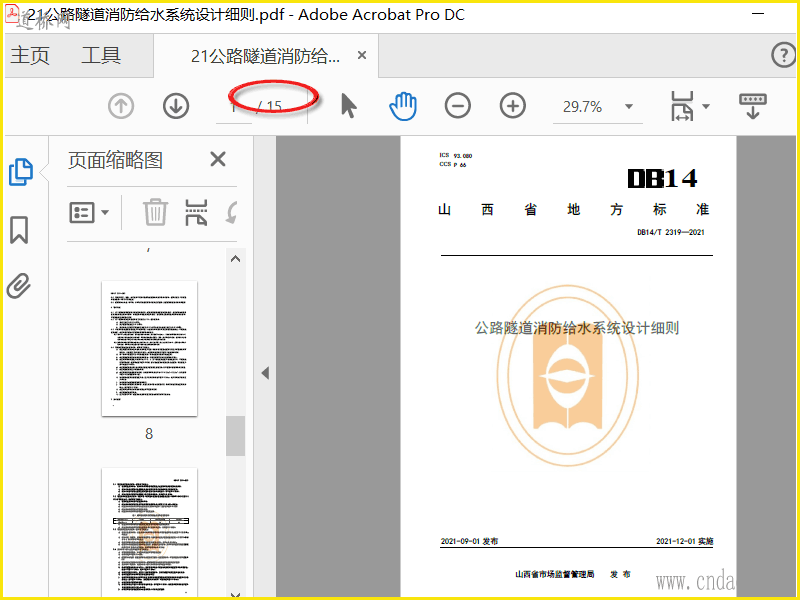Click the page 8 number label

point(149,434)
